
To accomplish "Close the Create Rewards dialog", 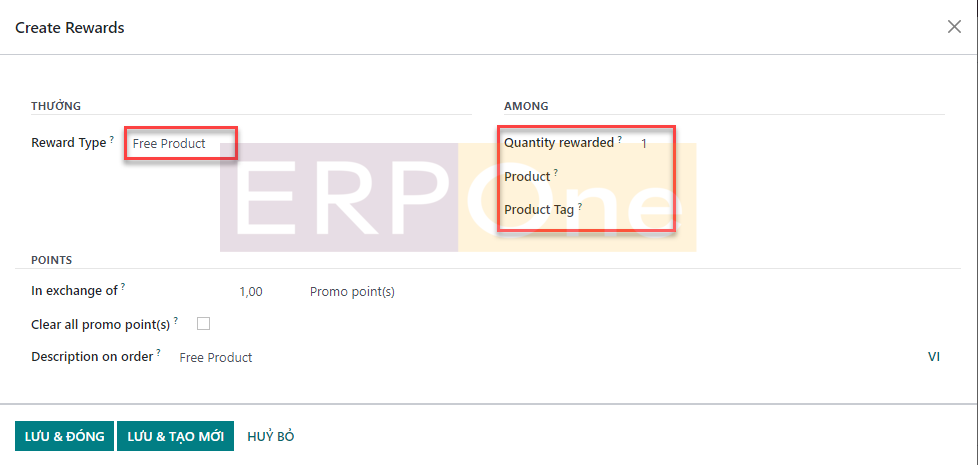I will click(x=954, y=27).
